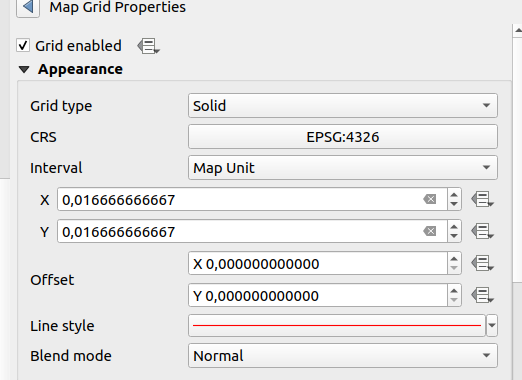522x380 pixels.
Task: Open the Interval unit dropdown
Action: (x=343, y=167)
